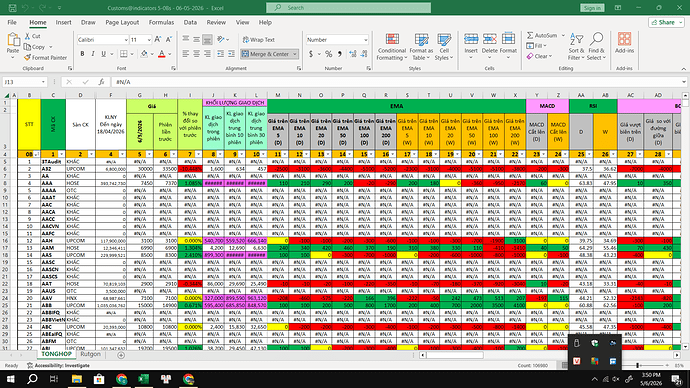Click the Orientation text angle icon
The height and width of the screenshot is (388, 690).
(221, 40)
